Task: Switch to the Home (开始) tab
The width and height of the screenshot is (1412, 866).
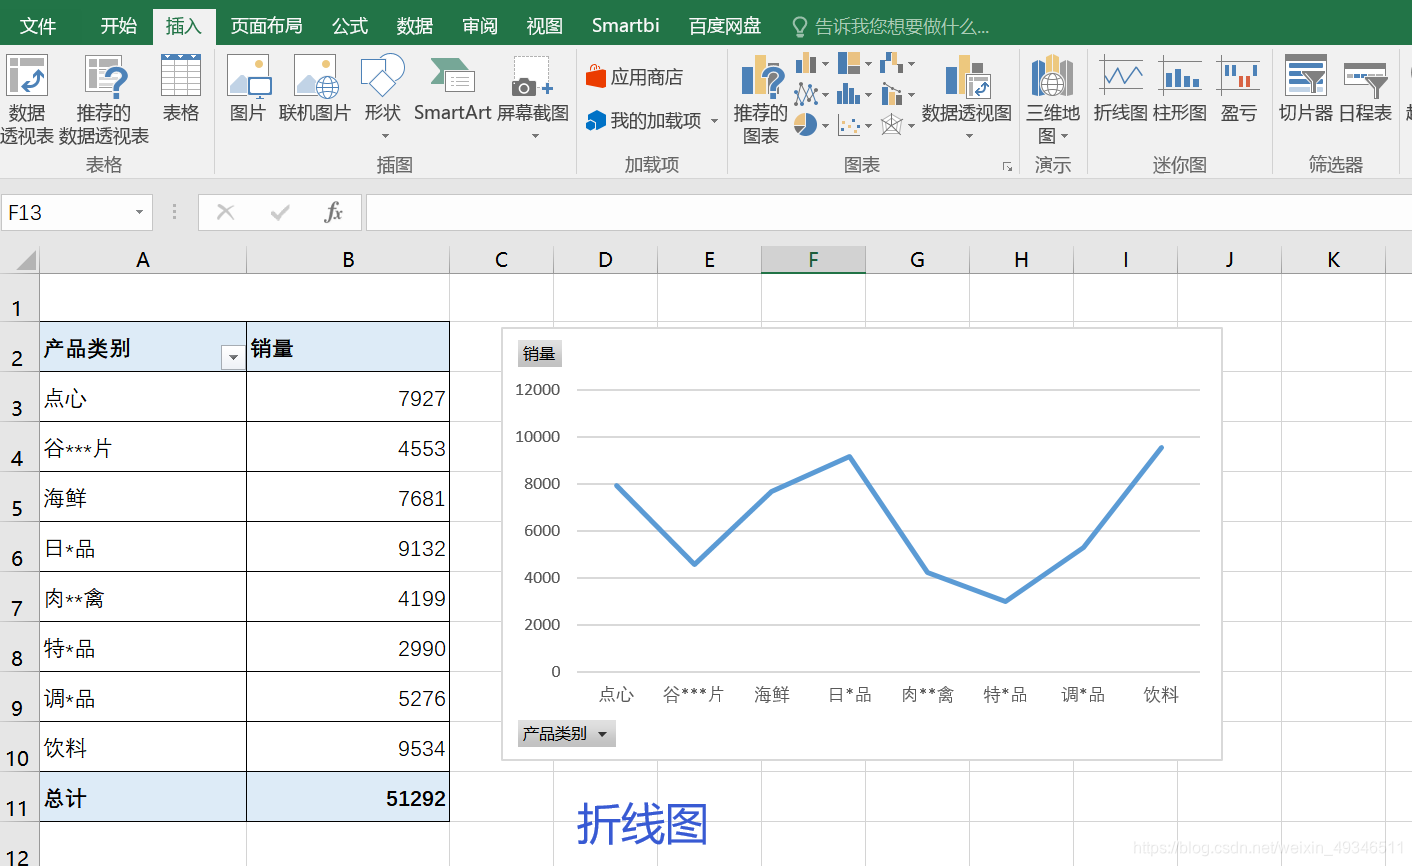Action: tap(118, 26)
